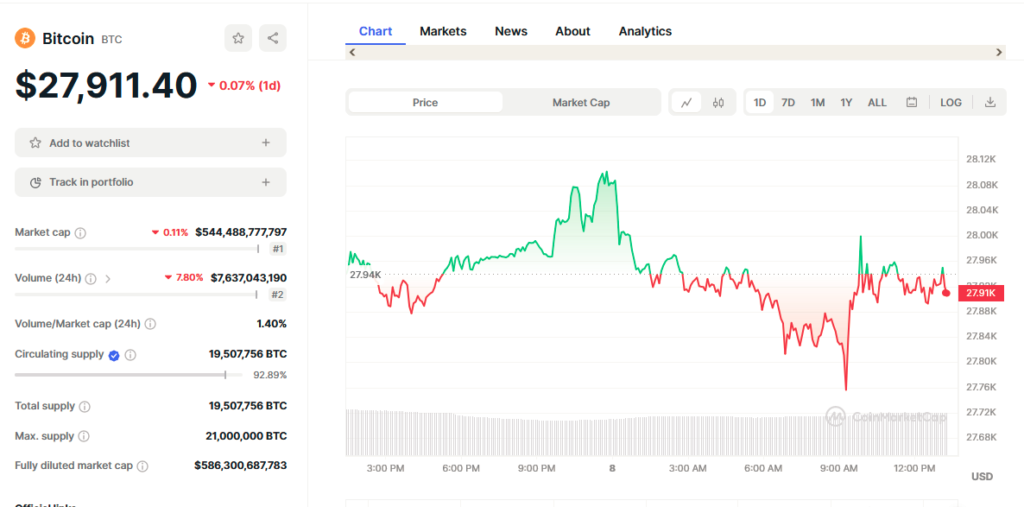1024x507 pixels.
Task: Click the plus icon on Track in portfolio
Action: click(266, 182)
